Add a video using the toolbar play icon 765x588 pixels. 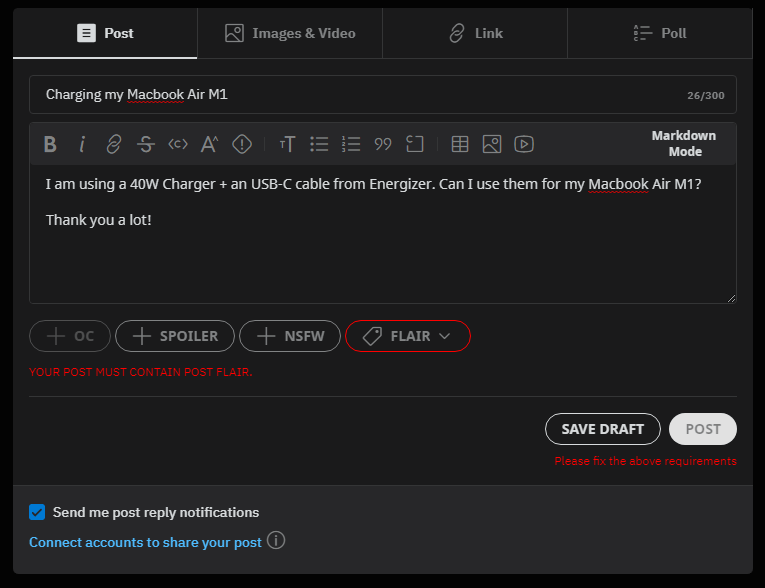tap(524, 144)
